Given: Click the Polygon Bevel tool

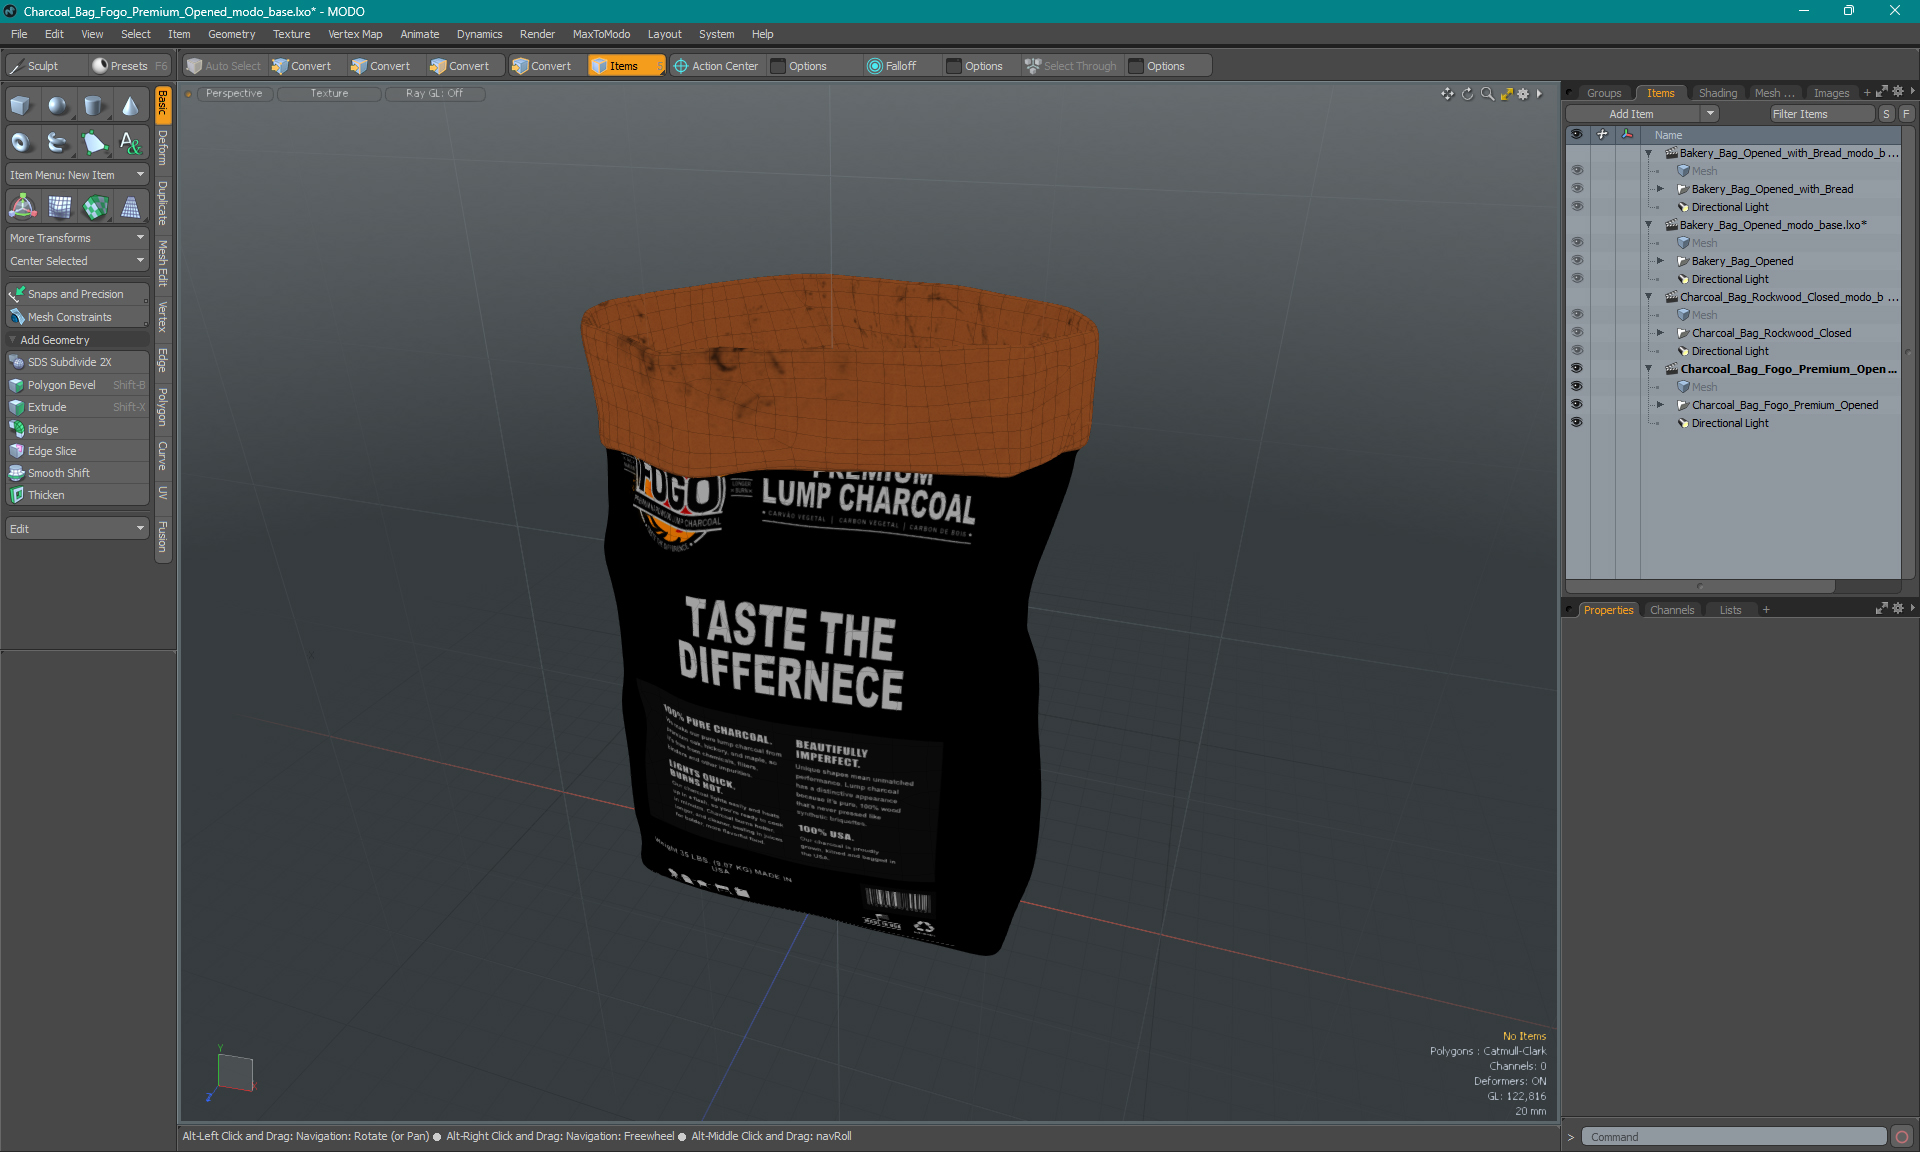Looking at the screenshot, I should pyautogui.click(x=77, y=385).
